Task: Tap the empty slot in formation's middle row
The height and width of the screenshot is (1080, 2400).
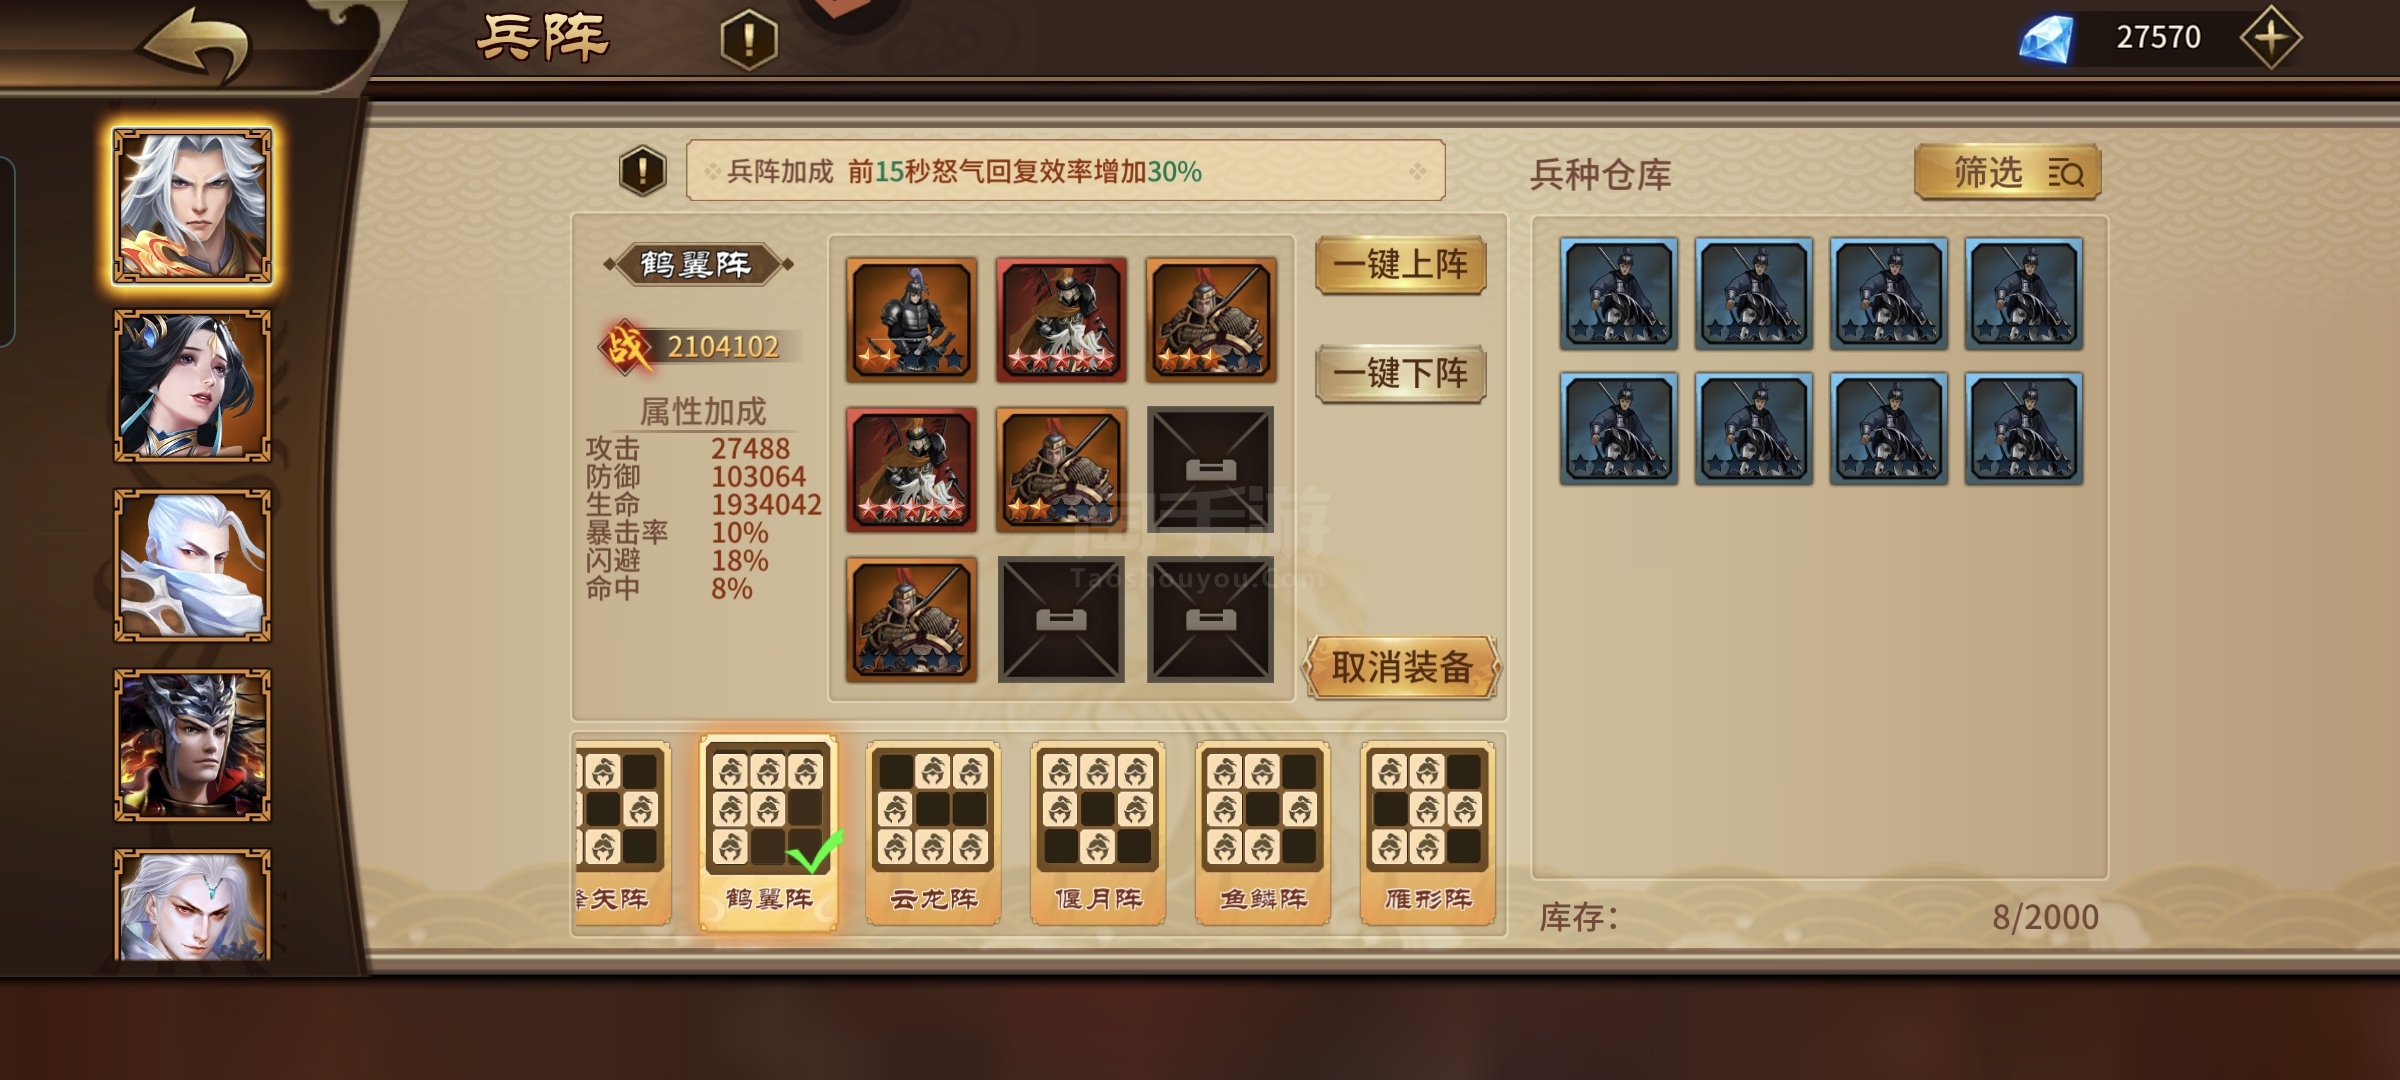Action: [1210, 469]
